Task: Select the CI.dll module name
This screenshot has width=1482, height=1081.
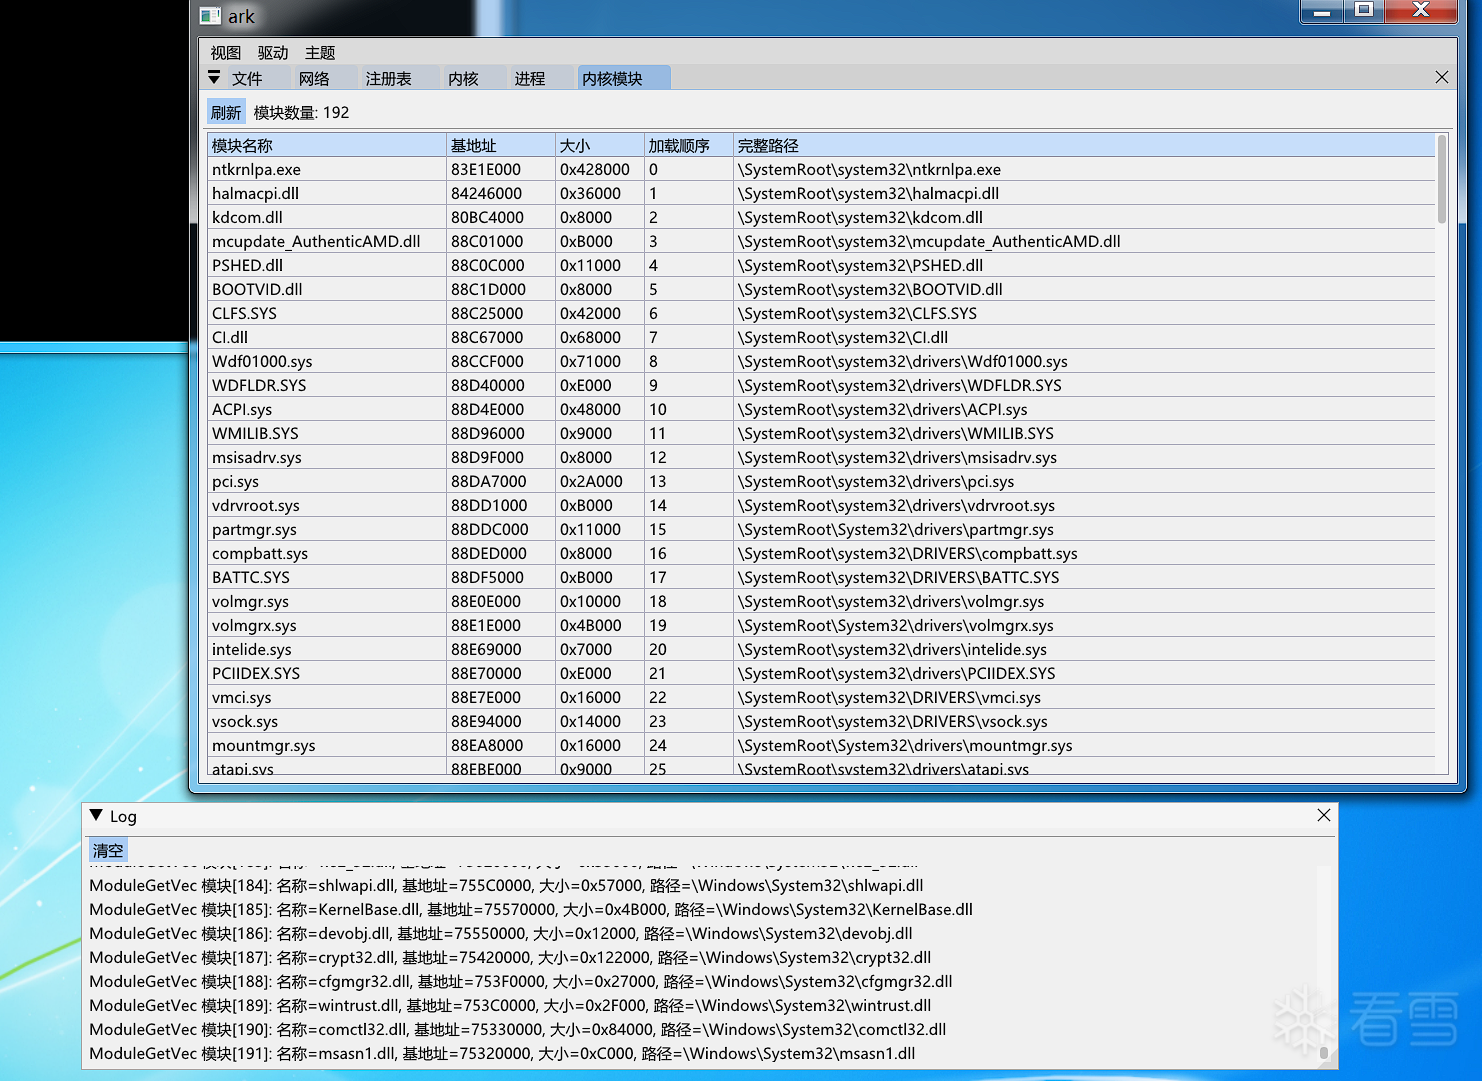Action: coord(230,337)
